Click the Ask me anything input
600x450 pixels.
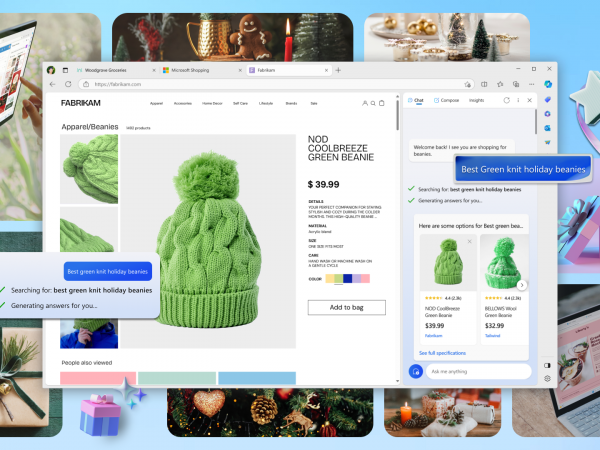[478, 372]
